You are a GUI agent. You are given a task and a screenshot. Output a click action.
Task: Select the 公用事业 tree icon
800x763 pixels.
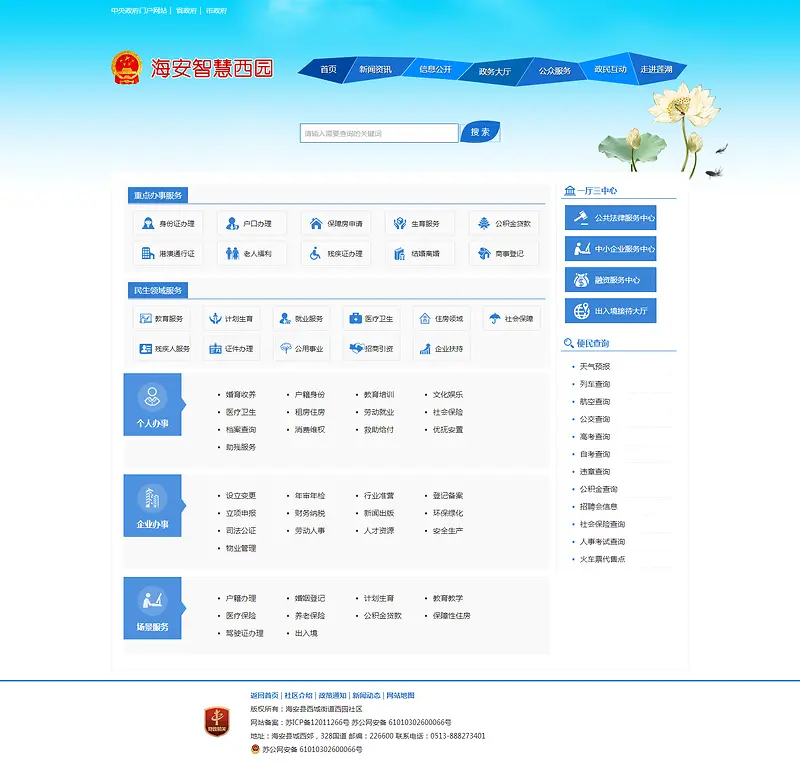[286, 348]
